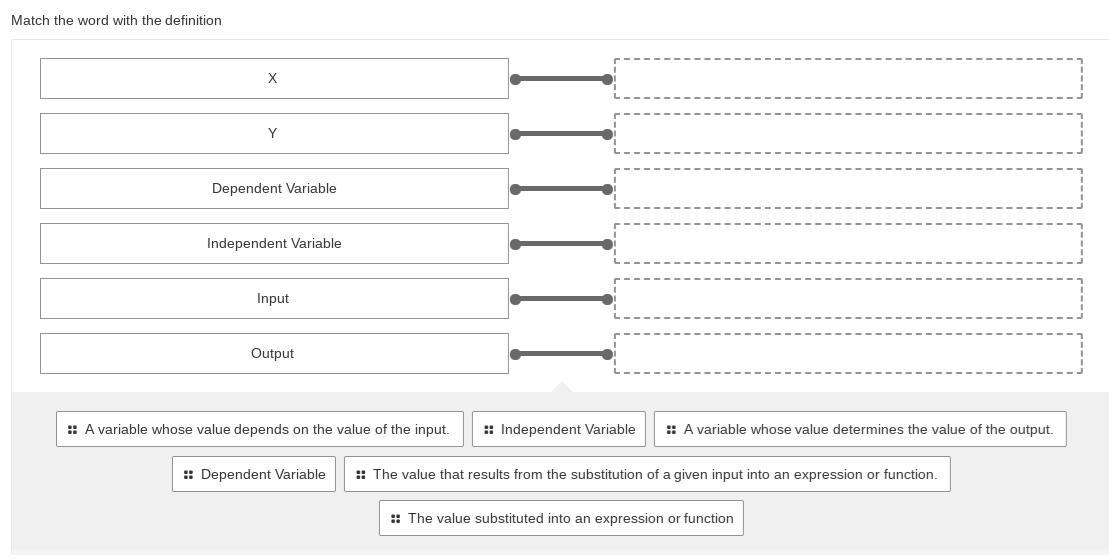Click drag handle icon on 'Independent Variable' chip

tap(488, 430)
